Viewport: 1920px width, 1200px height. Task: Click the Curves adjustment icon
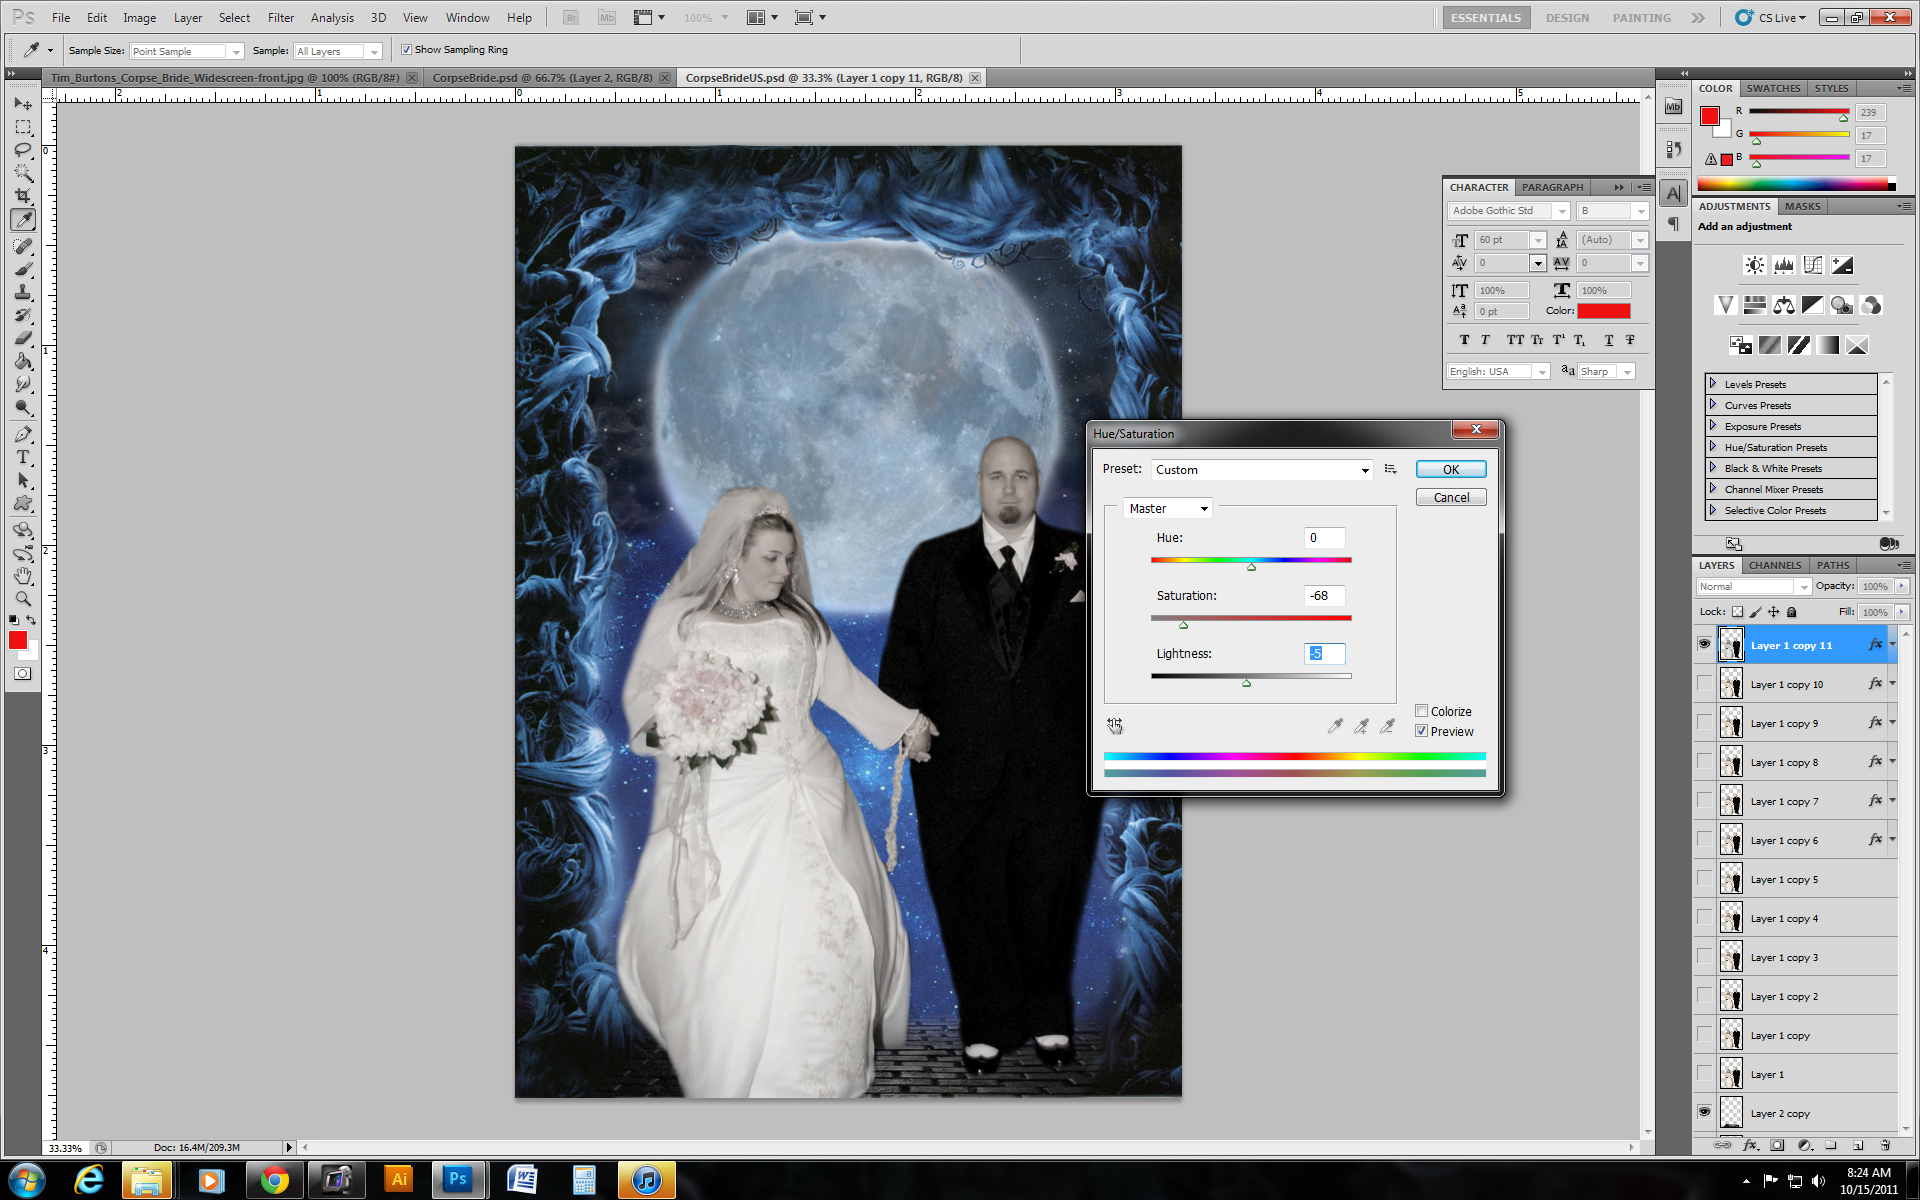[1812, 265]
